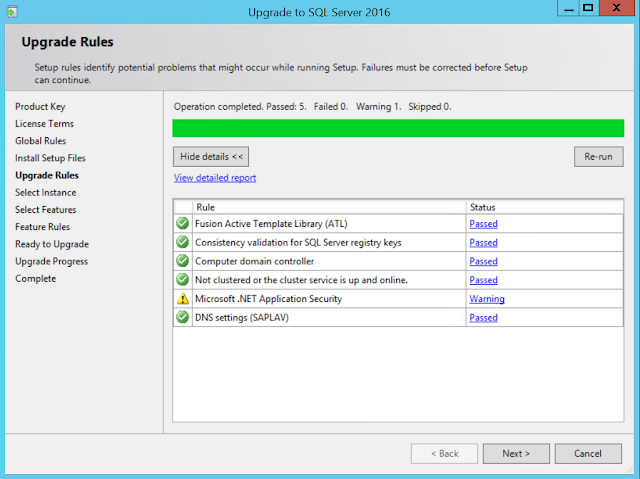640x479 pixels.
Task: Click the yellow warning icon for .NET Application Security
Action: (x=182, y=299)
